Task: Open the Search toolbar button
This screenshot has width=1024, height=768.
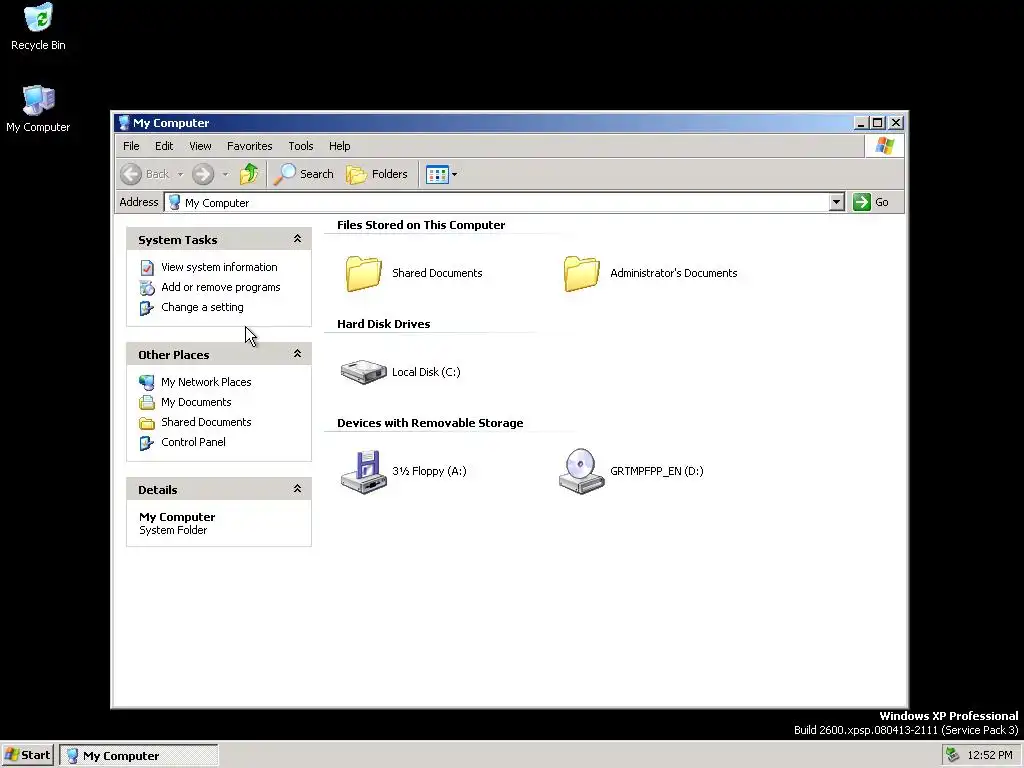Action: click(x=304, y=174)
